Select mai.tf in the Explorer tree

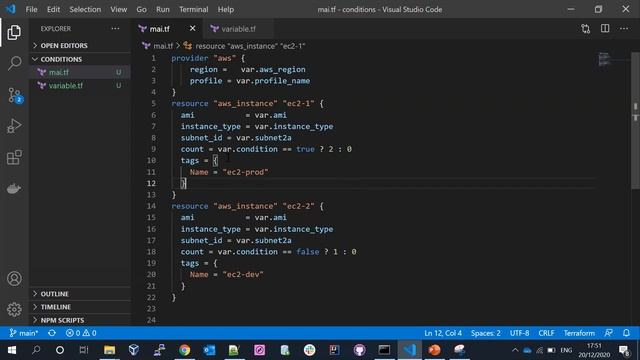[80, 72]
